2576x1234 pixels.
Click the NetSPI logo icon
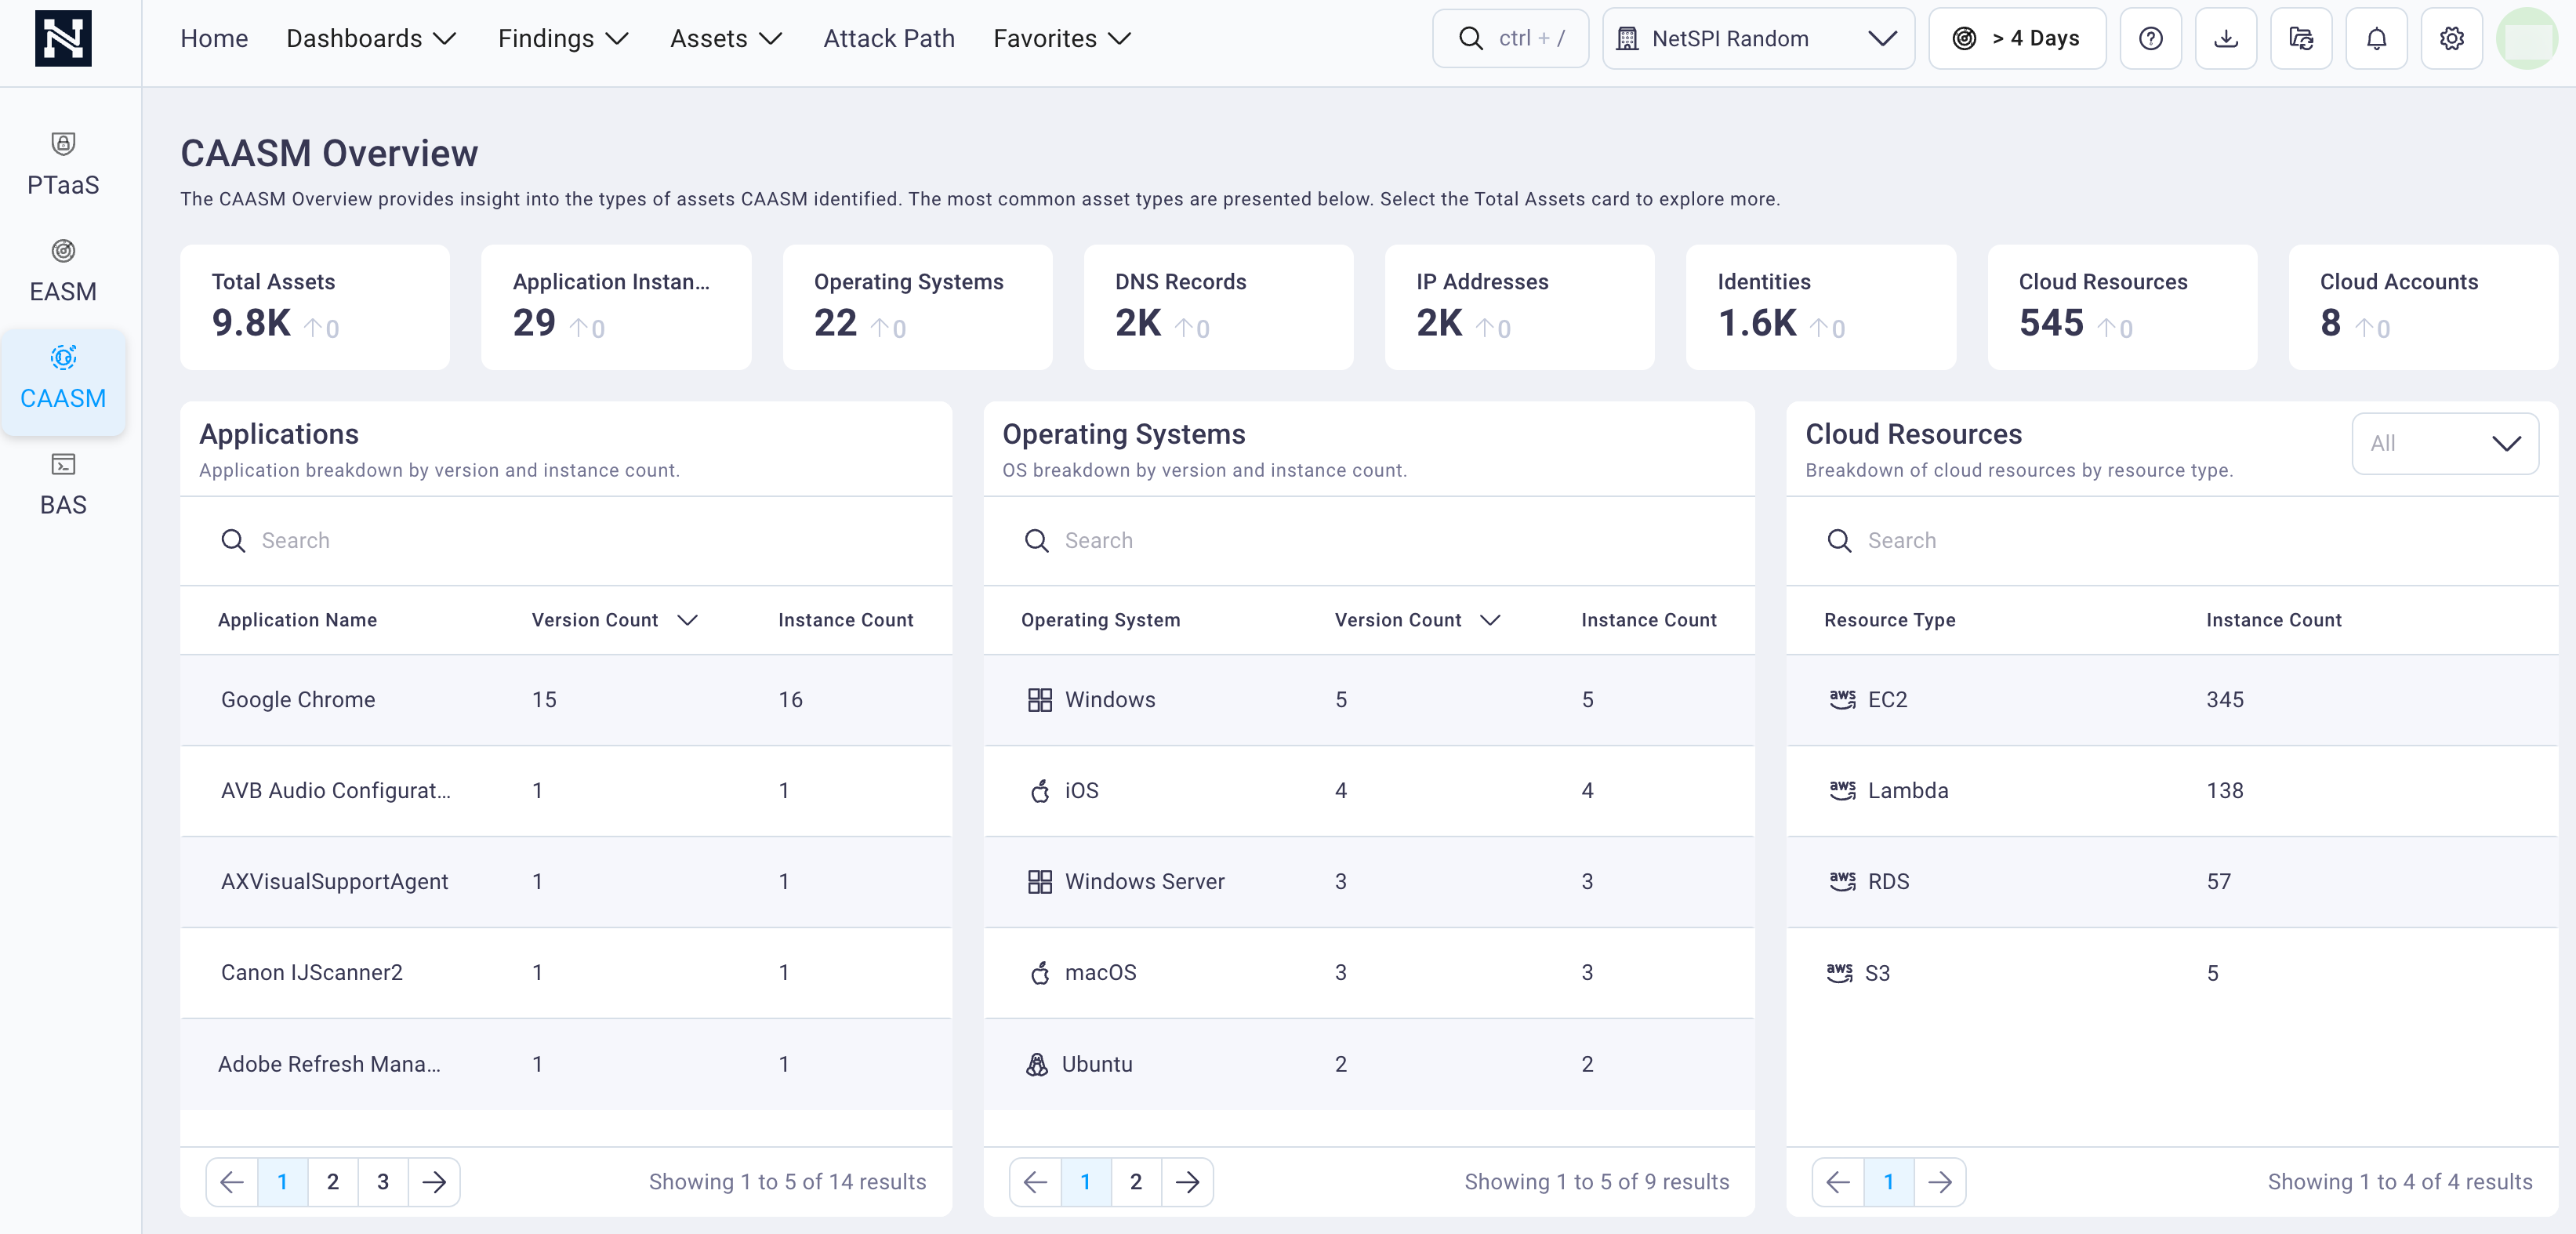63,38
